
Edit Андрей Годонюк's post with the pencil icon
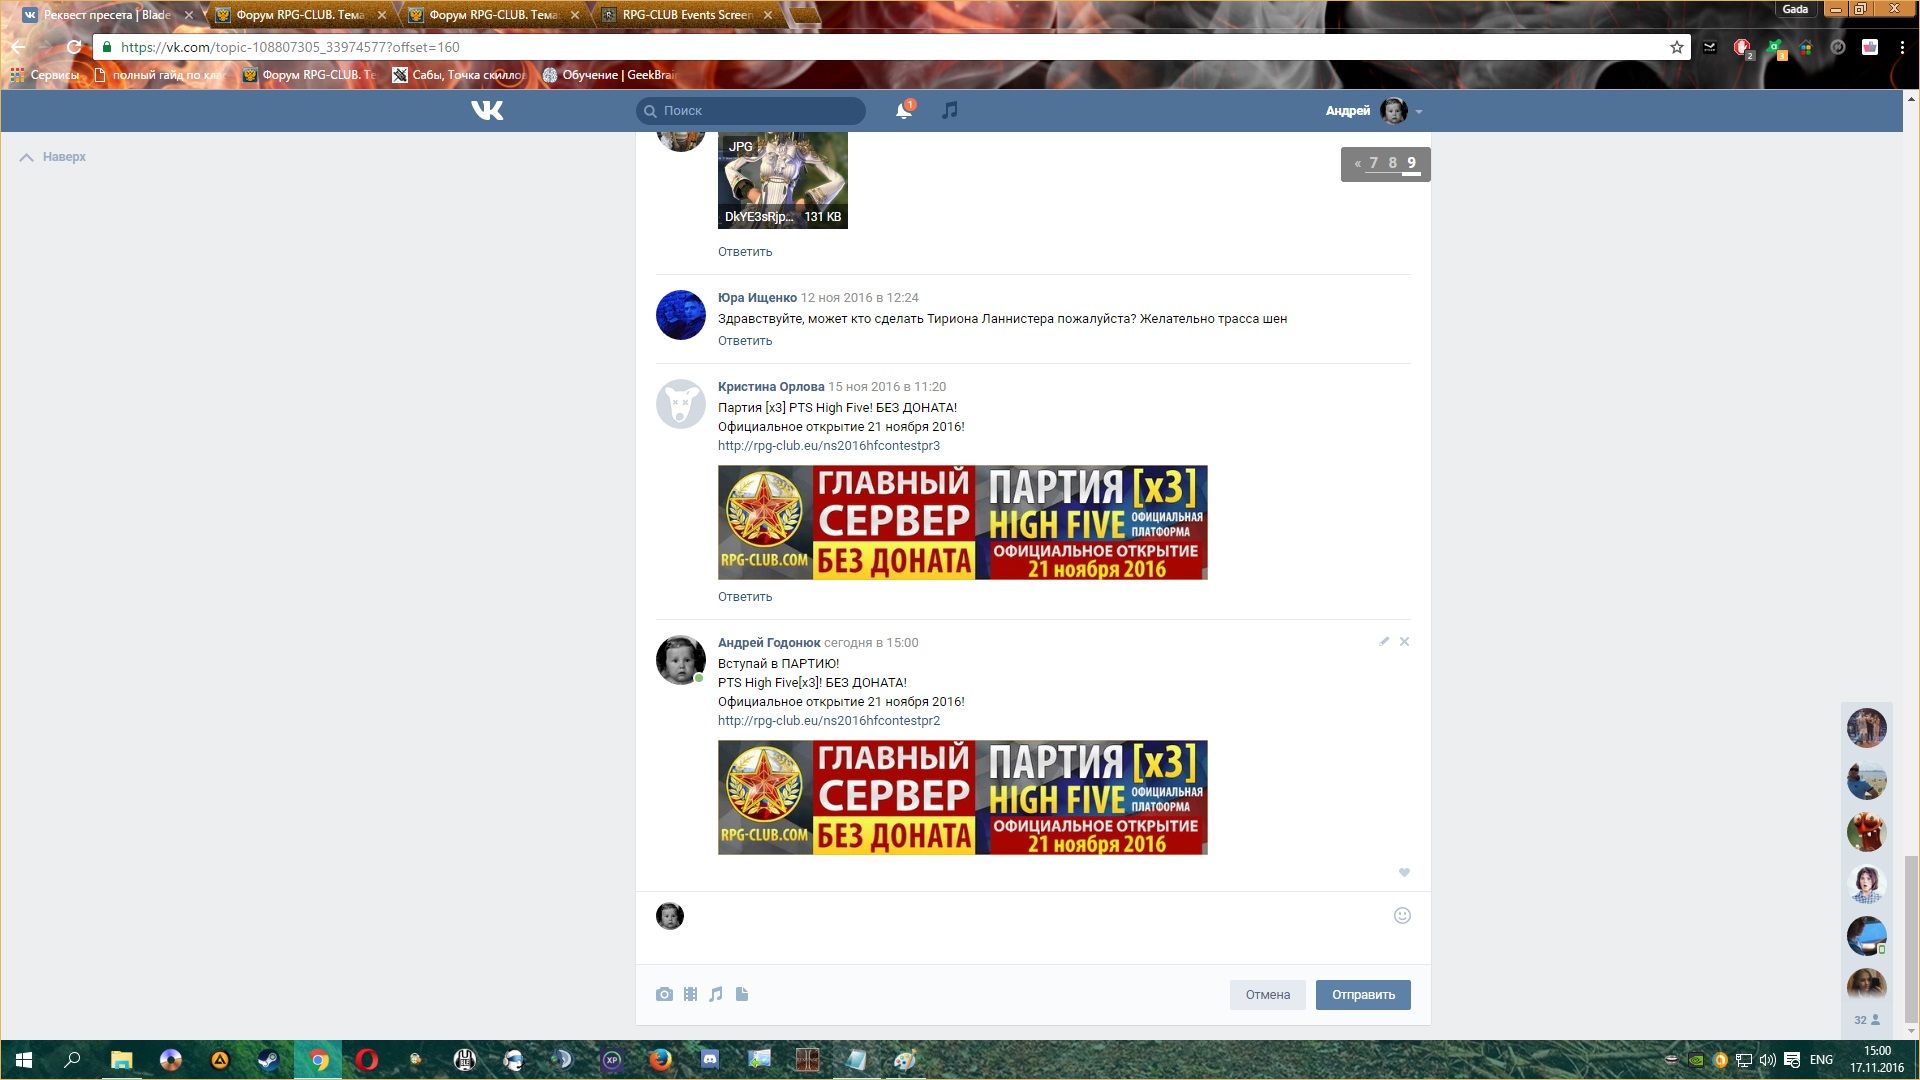pos(1384,641)
